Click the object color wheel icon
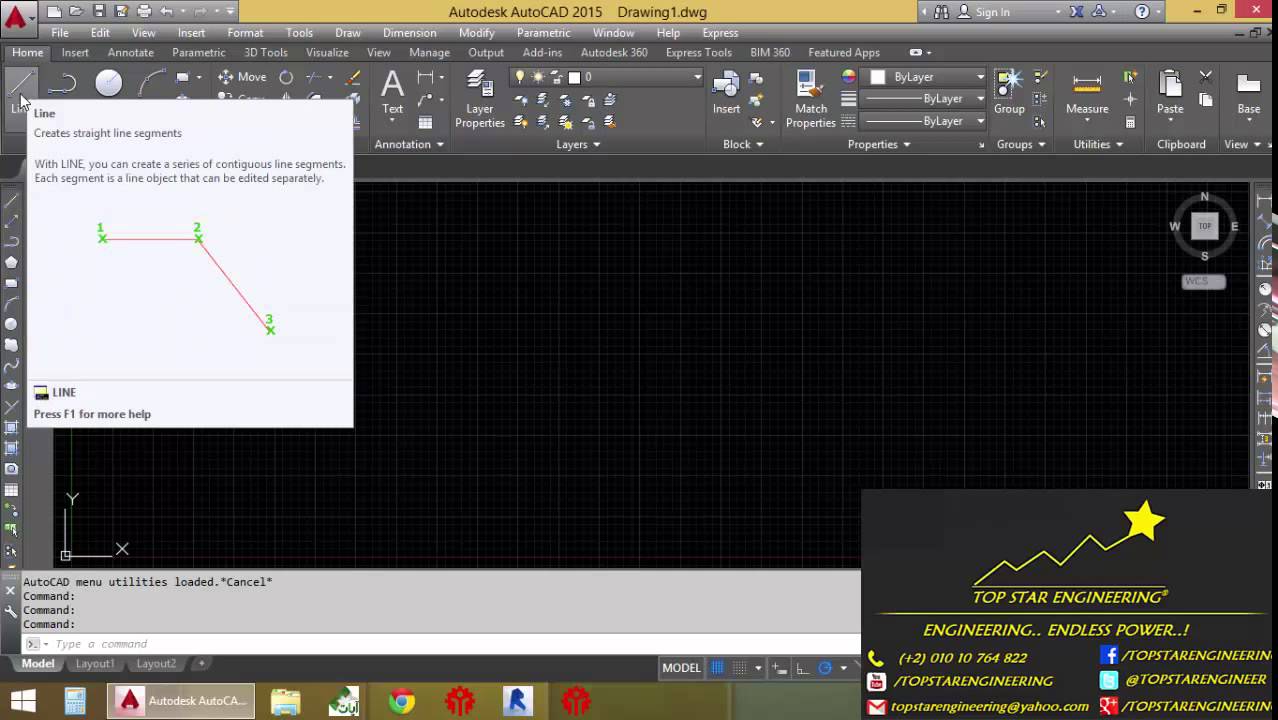The image size is (1278, 720). [x=848, y=77]
